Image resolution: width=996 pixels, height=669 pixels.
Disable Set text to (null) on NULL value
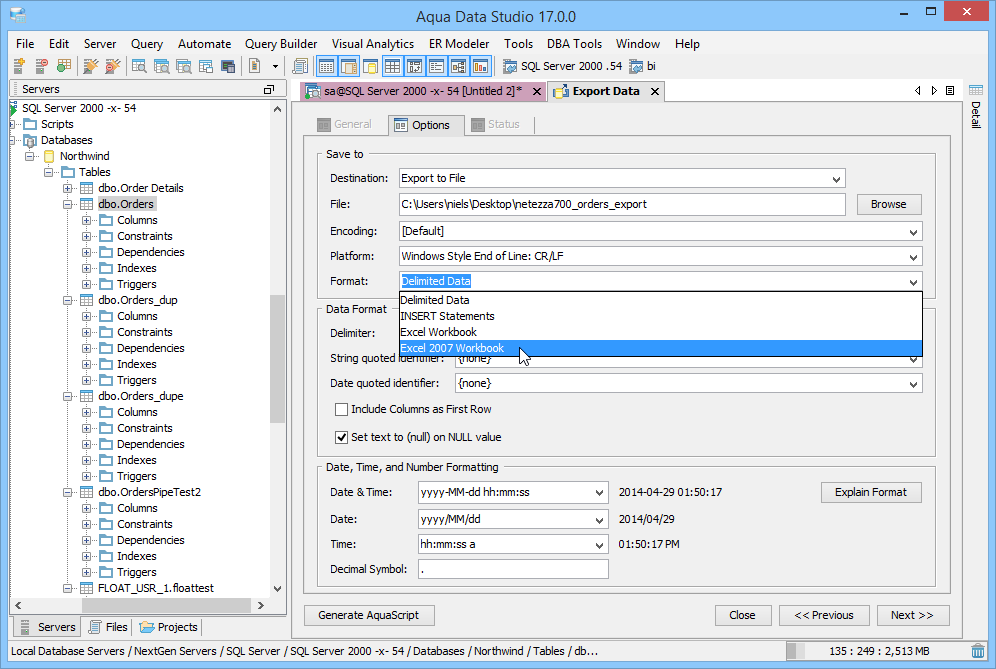click(x=342, y=437)
